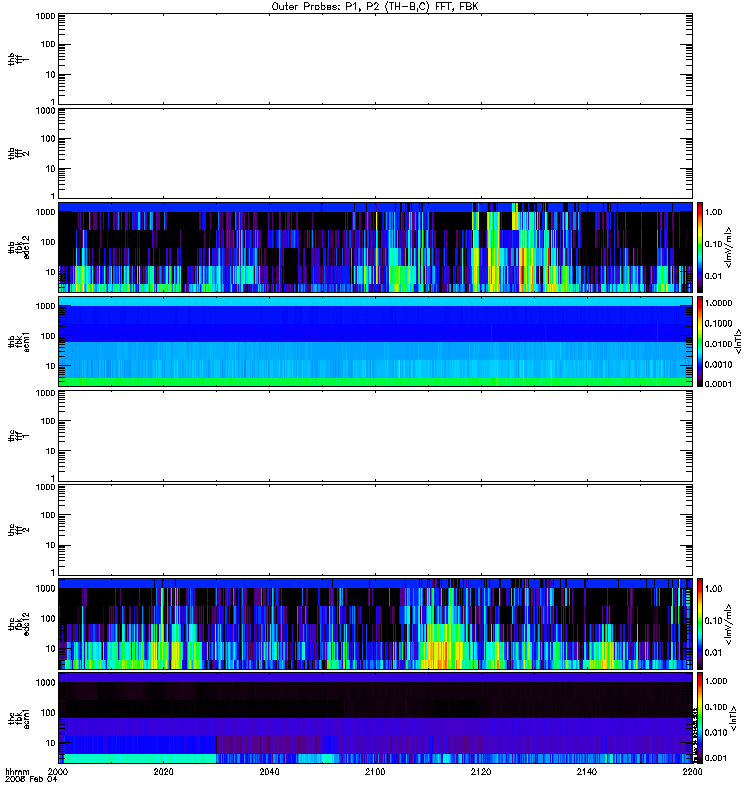The image size is (750, 800).
Task: Click the thc fbk edc12 spectrogram panel
Action: click(x=376, y=624)
